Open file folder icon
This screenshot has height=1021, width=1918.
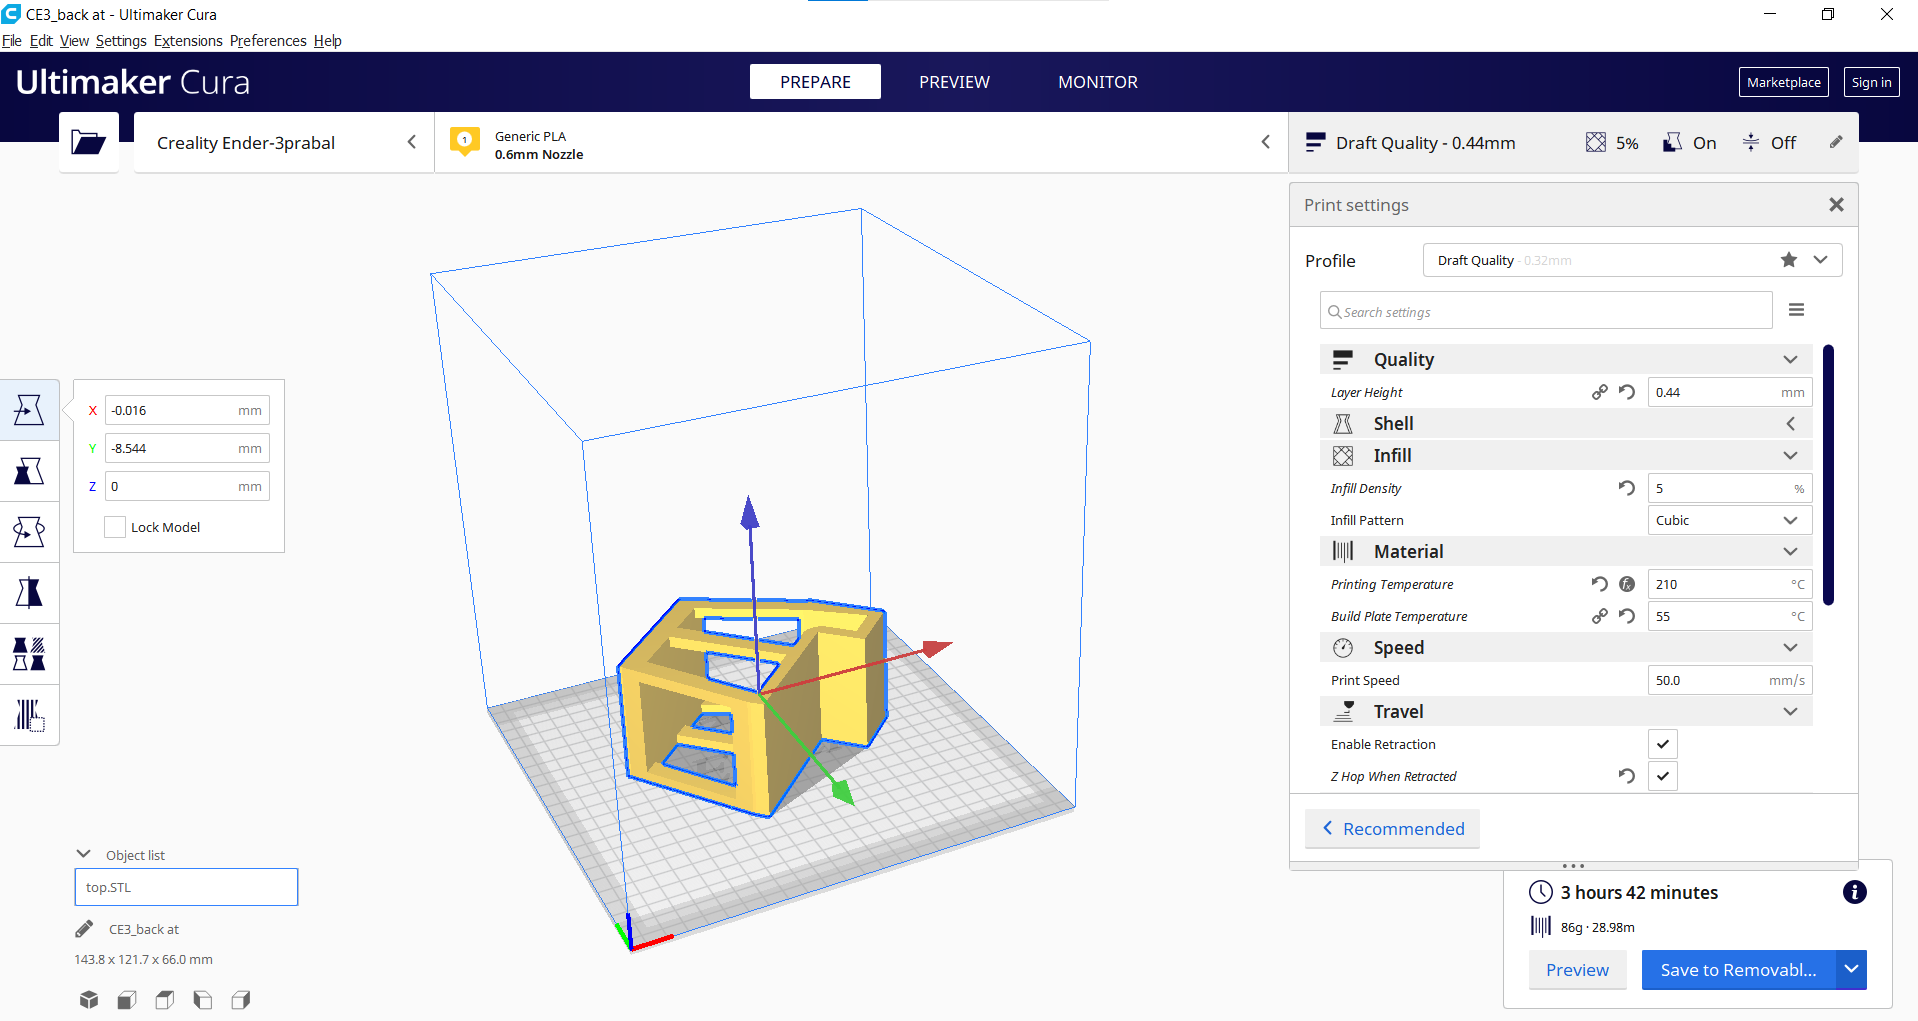pyautogui.click(x=88, y=143)
